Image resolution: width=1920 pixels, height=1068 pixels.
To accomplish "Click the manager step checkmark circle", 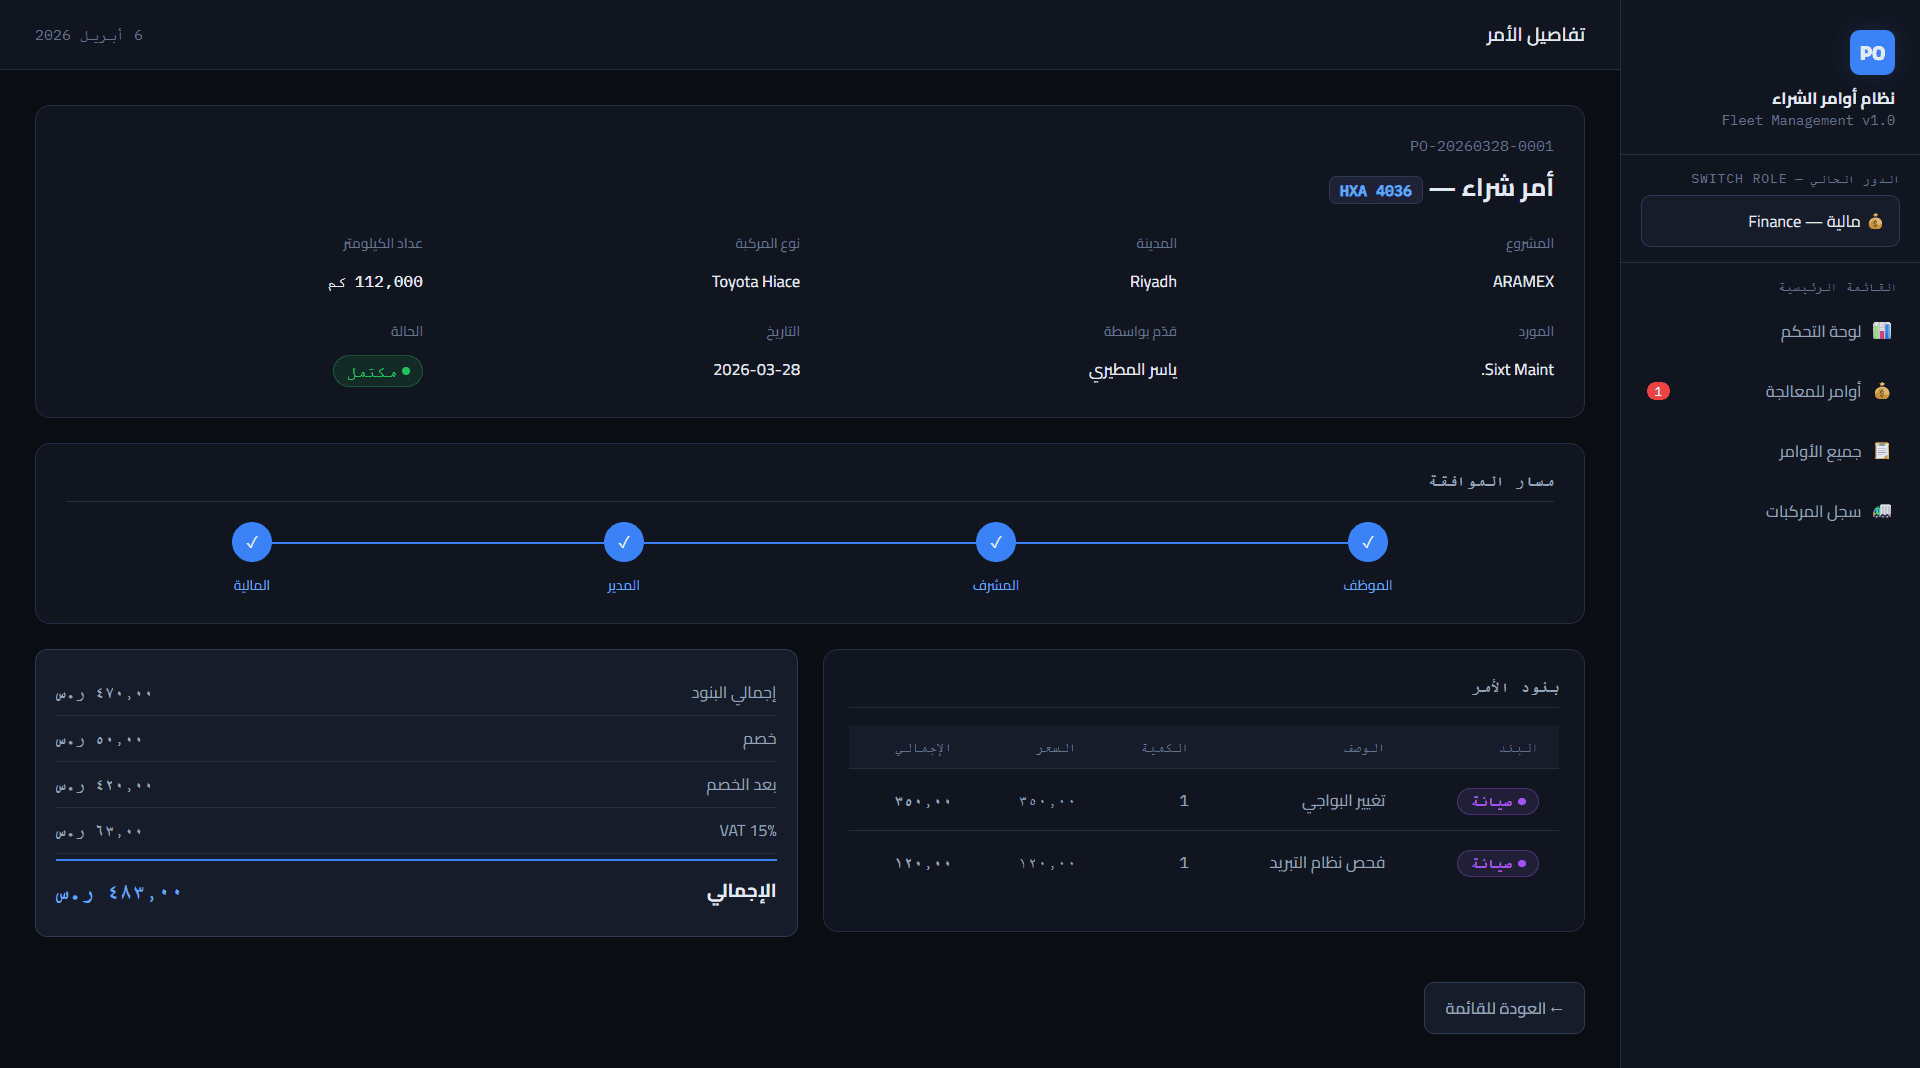I will click(623, 542).
